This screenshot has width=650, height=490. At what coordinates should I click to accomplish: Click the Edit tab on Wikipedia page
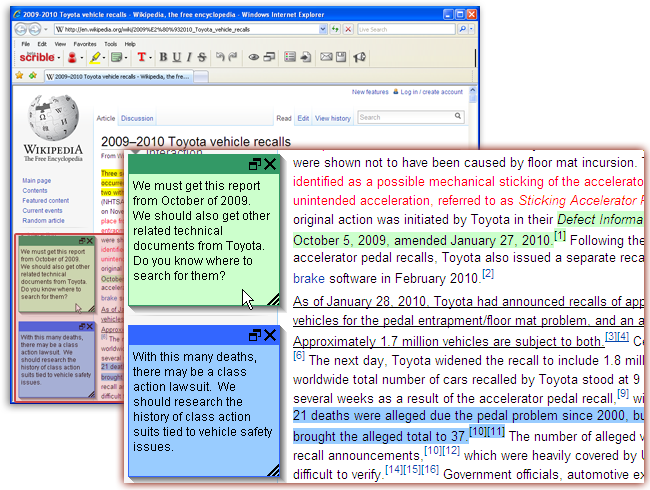(x=303, y=119)
